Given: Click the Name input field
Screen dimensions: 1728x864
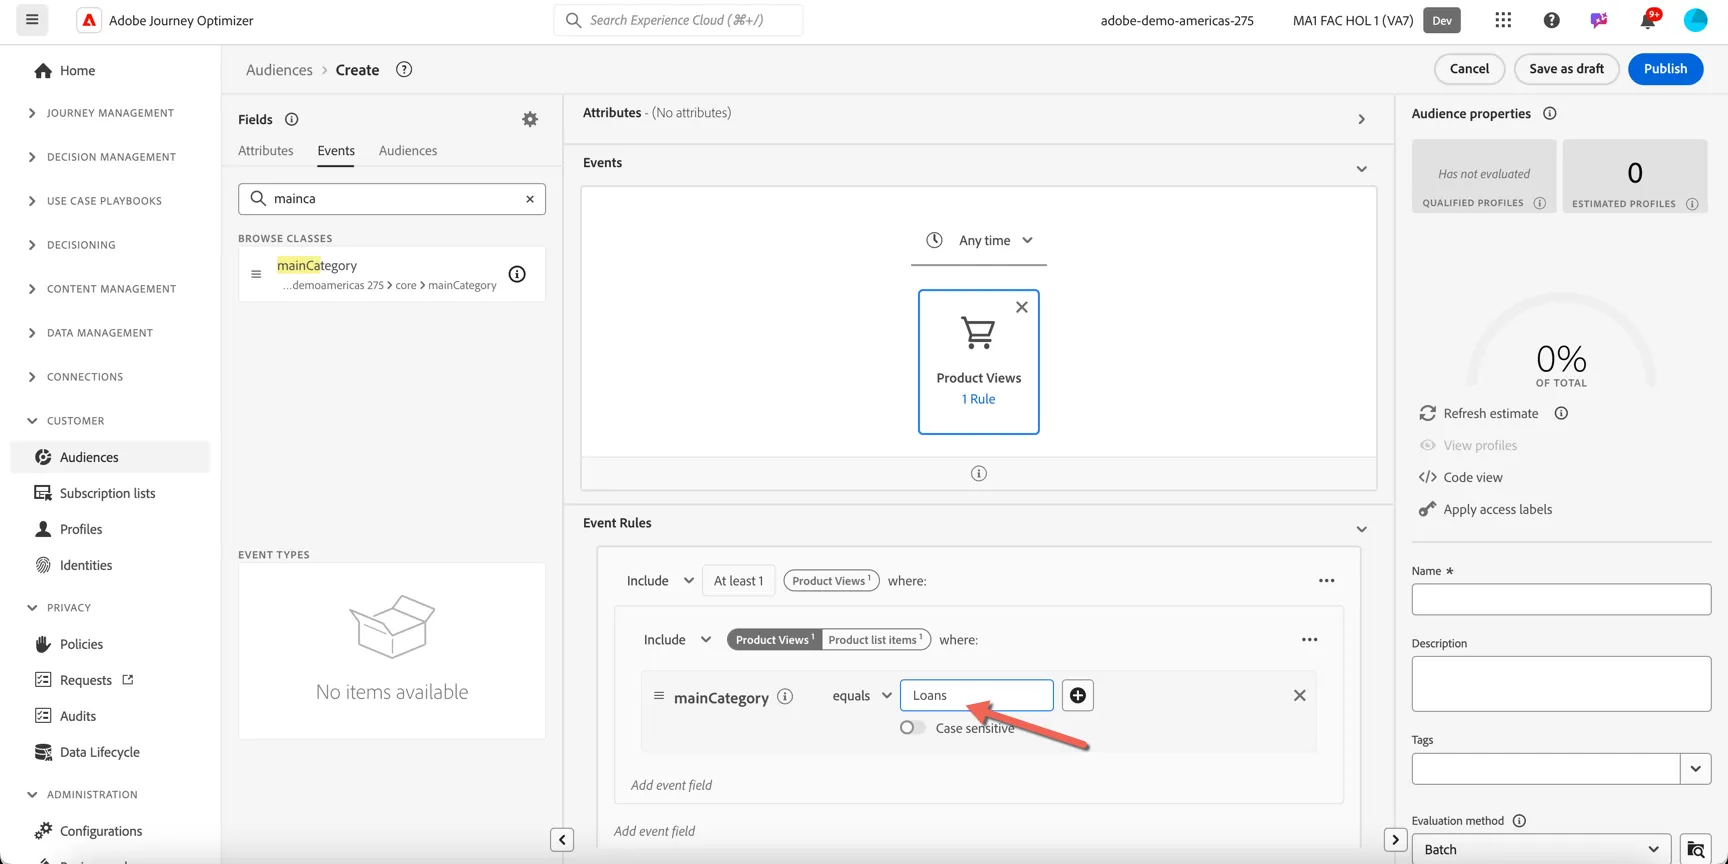Looking at the screenshot, I should pos(1561,600).
